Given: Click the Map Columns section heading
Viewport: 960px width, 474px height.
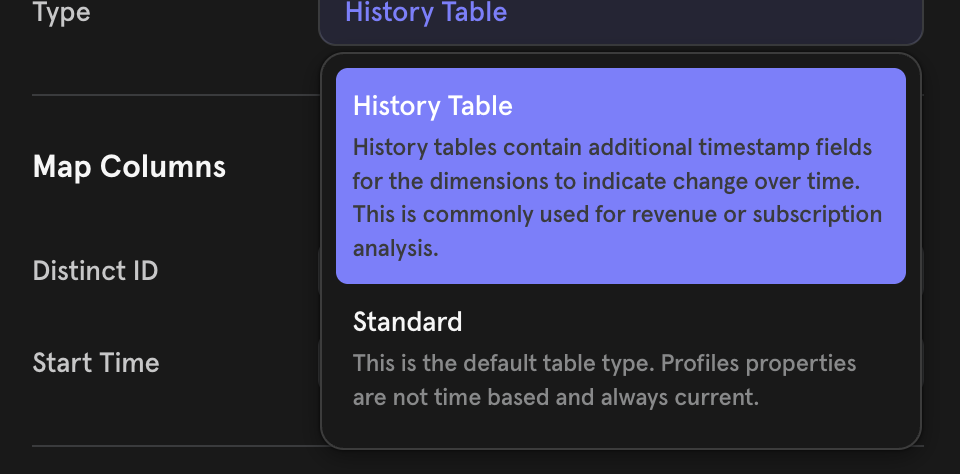Looking at the screenshot, I should coord(129,166).
